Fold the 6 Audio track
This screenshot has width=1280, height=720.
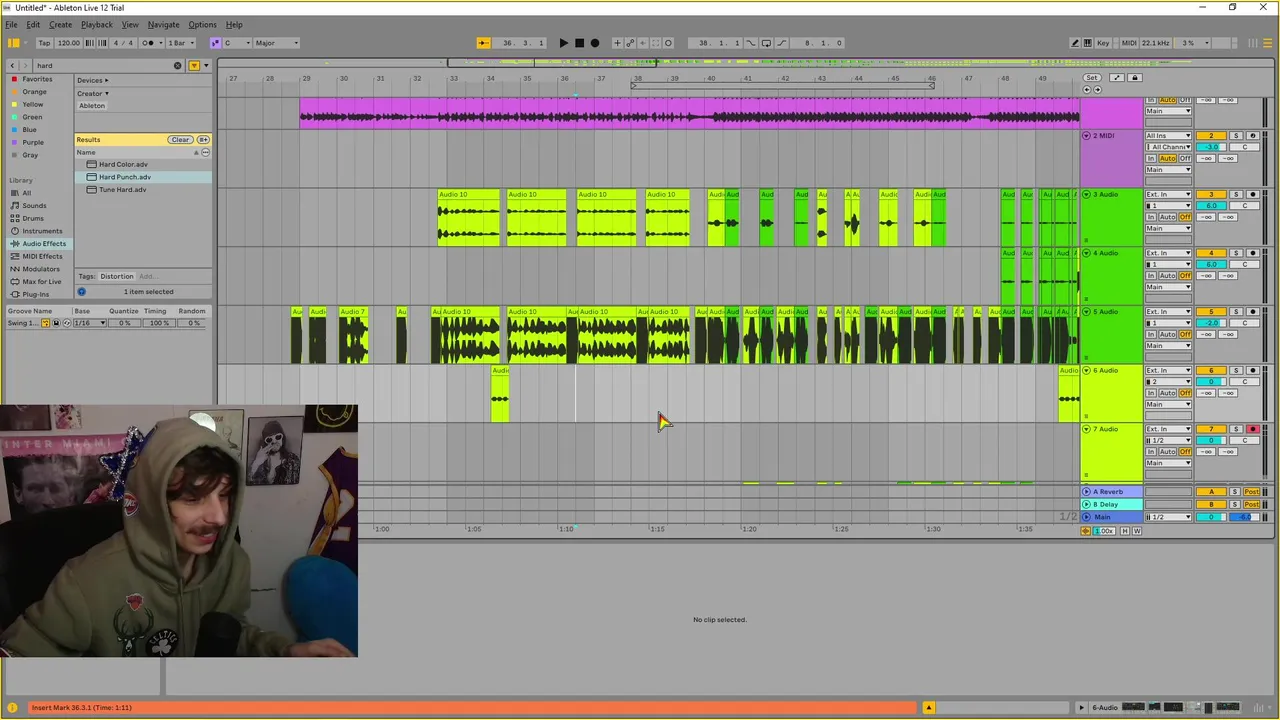pyautogui.click(x=1087, y=371)
